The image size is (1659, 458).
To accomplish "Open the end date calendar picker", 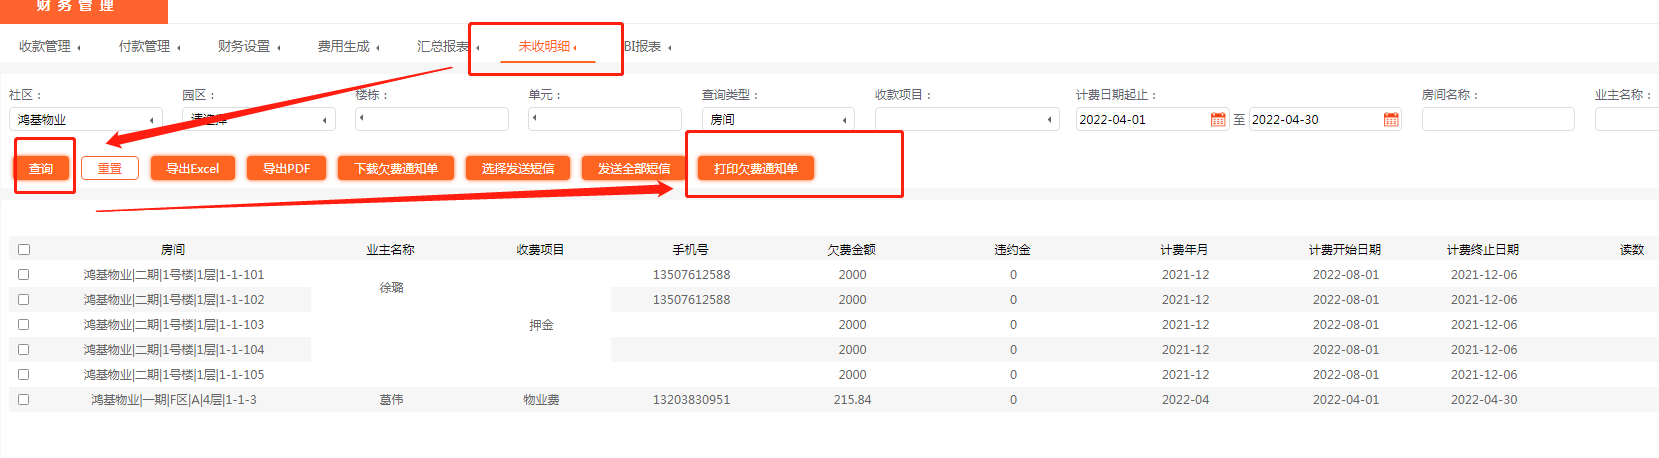I will coord(1390,120).
